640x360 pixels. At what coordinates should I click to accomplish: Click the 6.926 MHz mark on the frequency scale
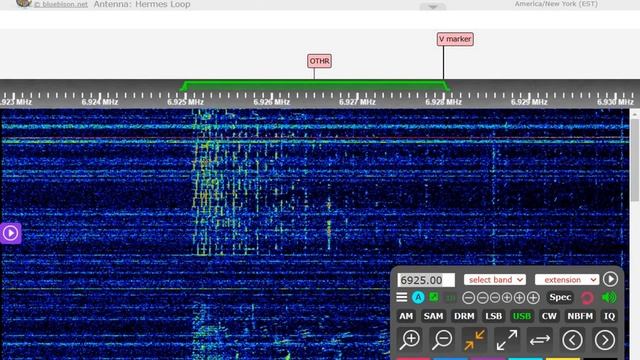(x=271, y=102)
